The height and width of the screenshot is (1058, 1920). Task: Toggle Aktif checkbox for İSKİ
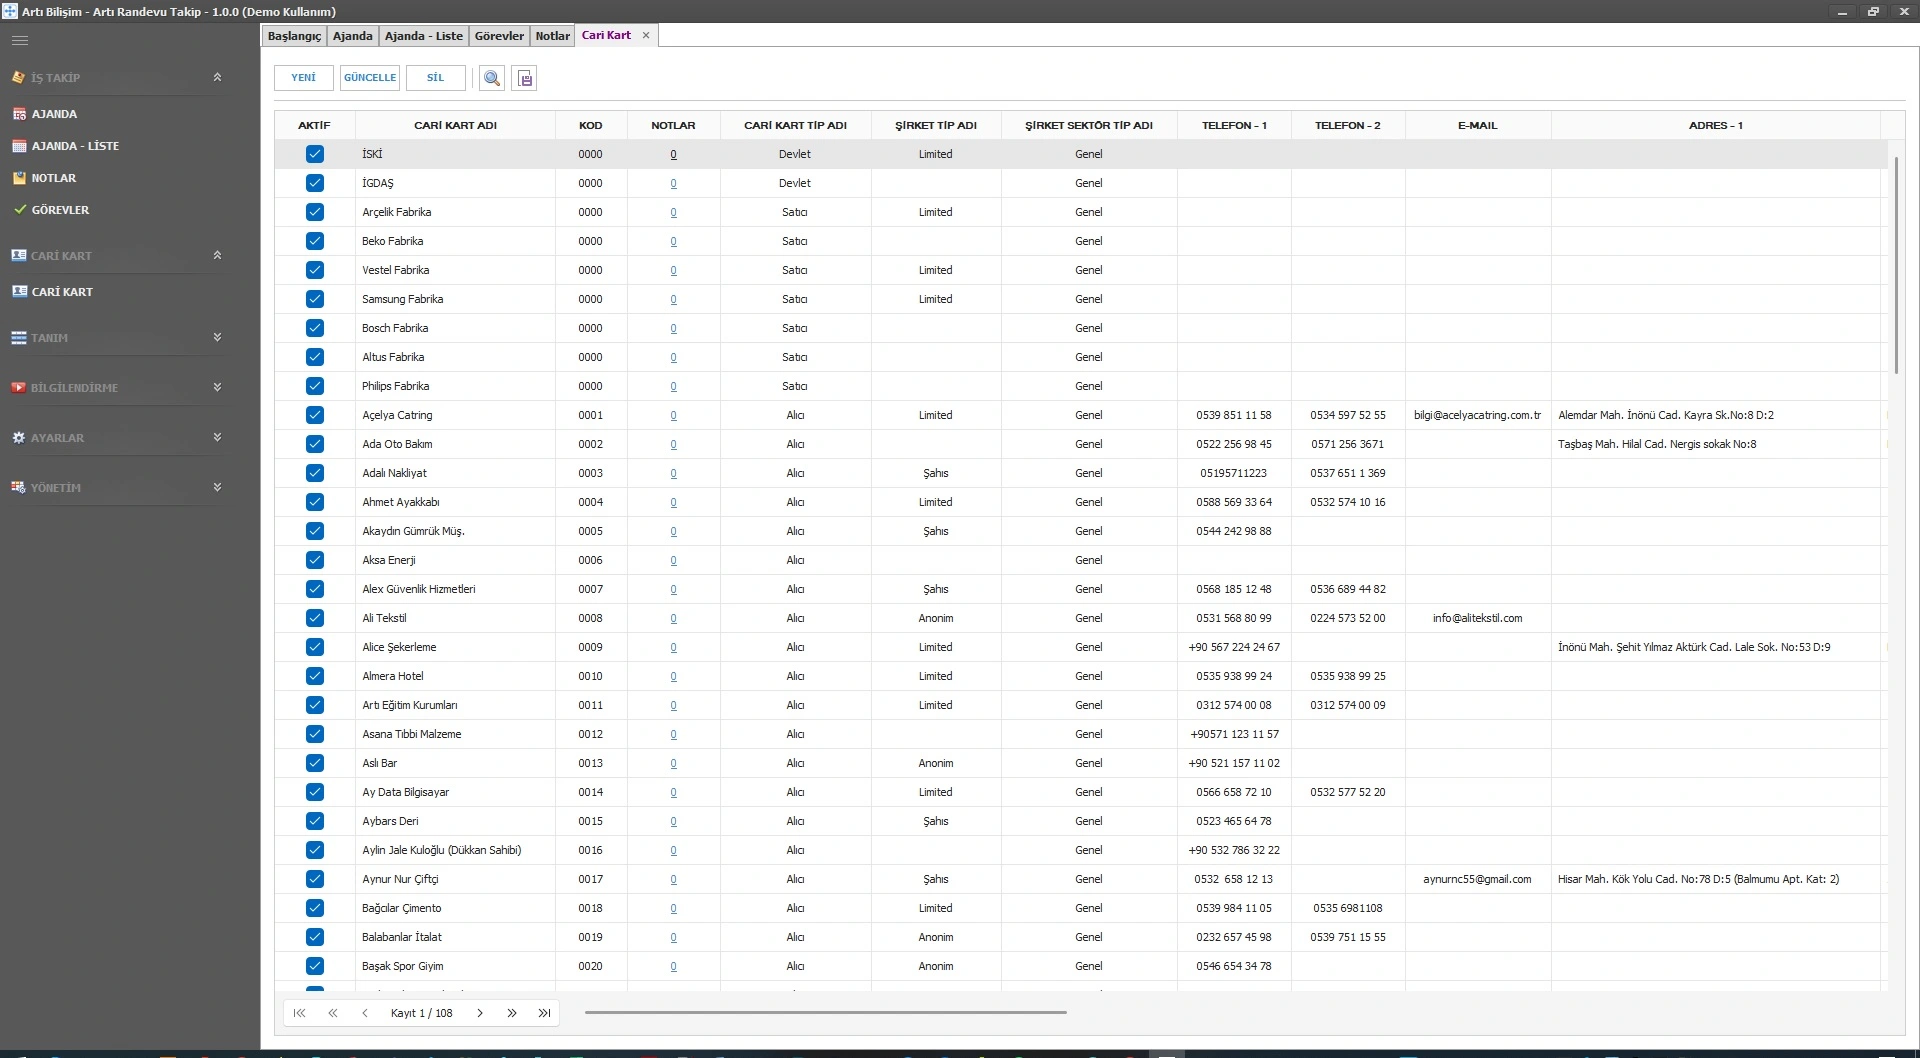[x=315, y=154]
